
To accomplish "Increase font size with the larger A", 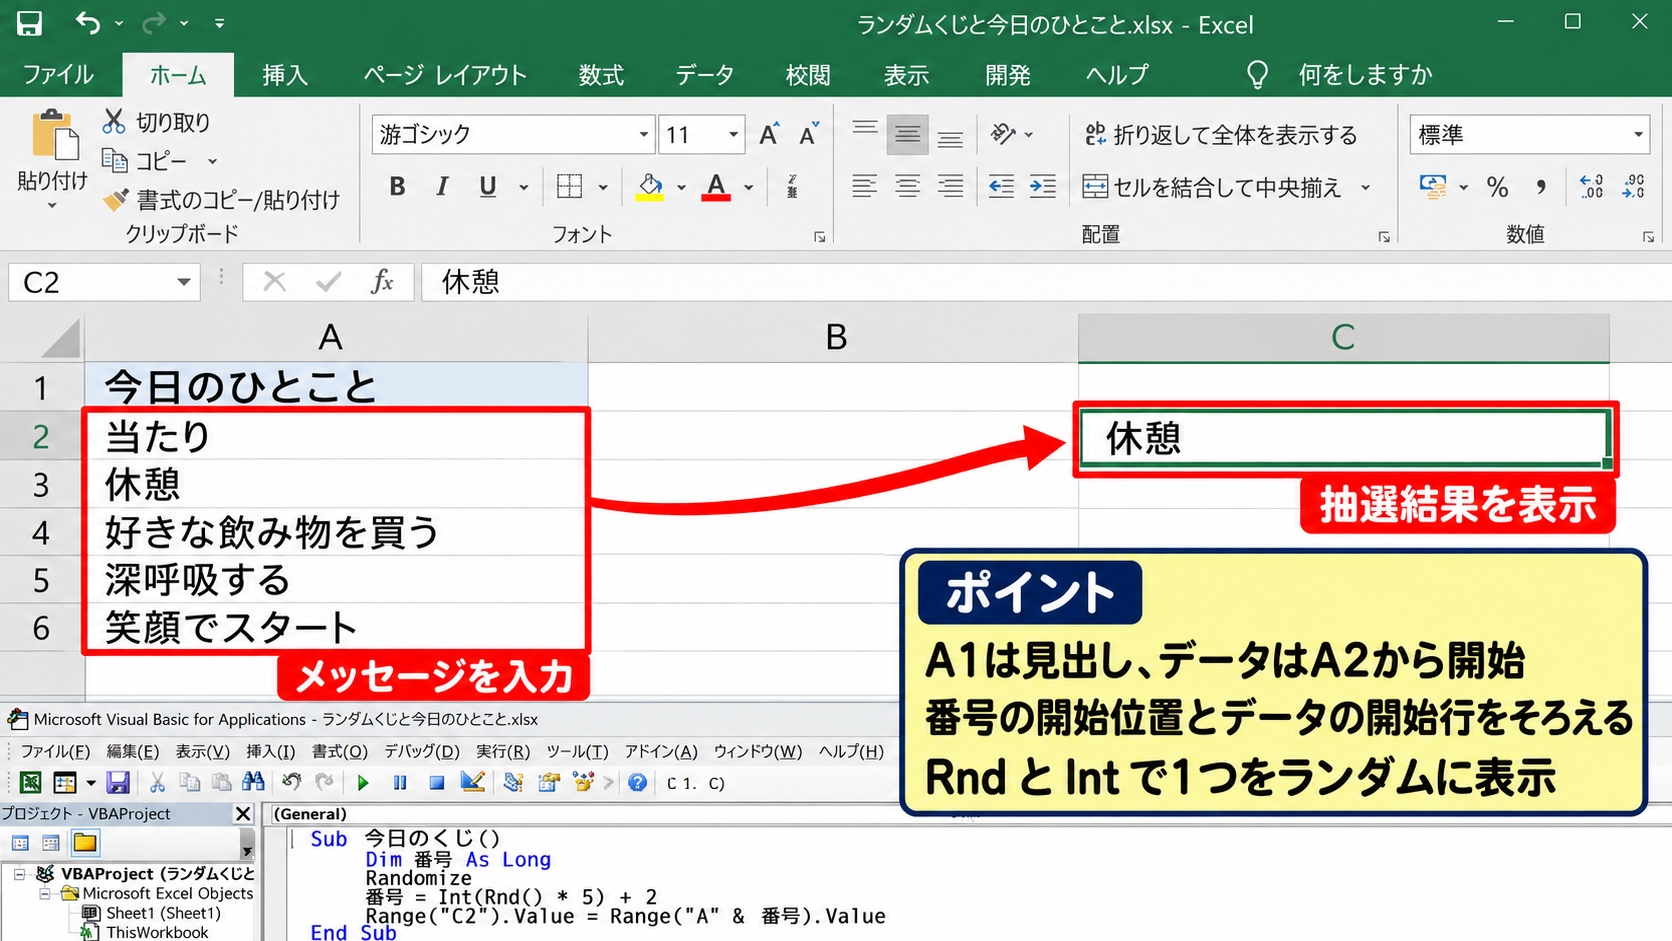I will (769, 134).
